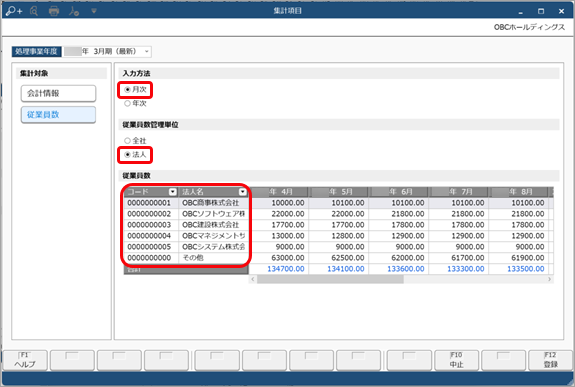Edit the 12800.00 cell
575x387 pixels.
[338, 236]
